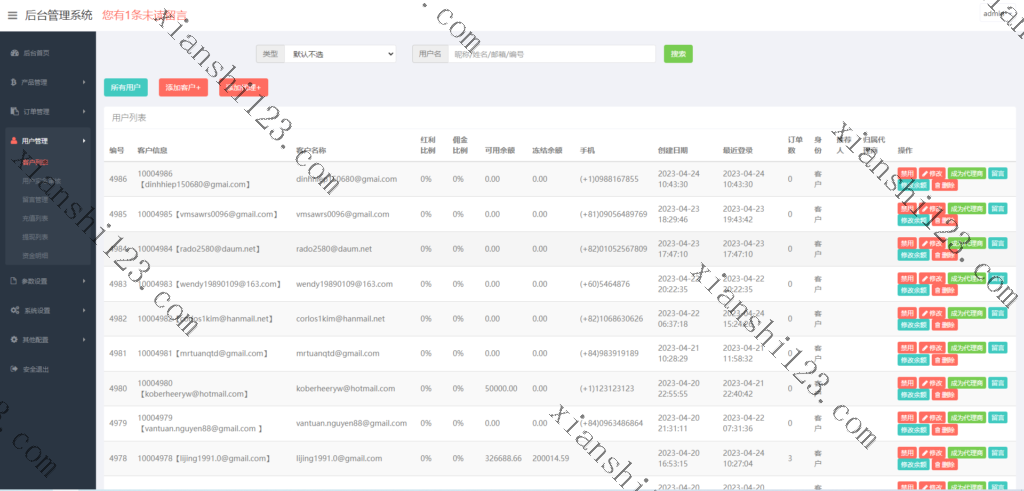1024x491 pixels.
Task: Click the cogs icon beside 系统设置
Action: pos(14,310)
